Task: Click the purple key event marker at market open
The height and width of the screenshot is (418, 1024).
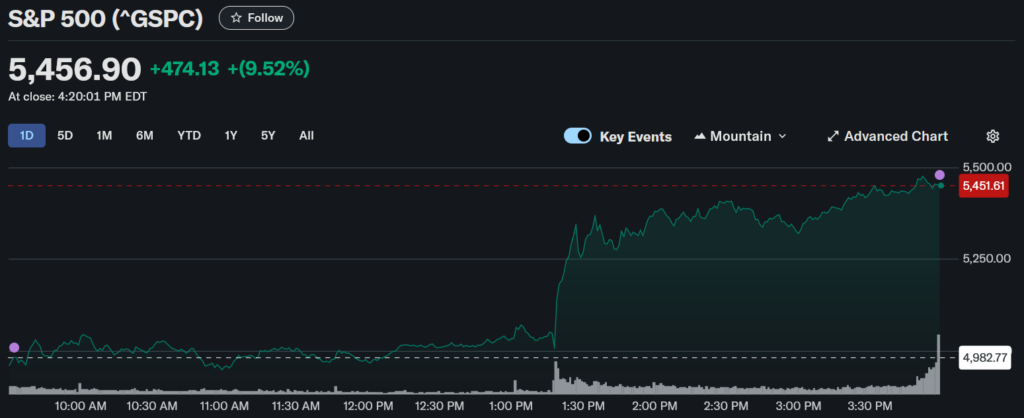Action: coord(14,347)
